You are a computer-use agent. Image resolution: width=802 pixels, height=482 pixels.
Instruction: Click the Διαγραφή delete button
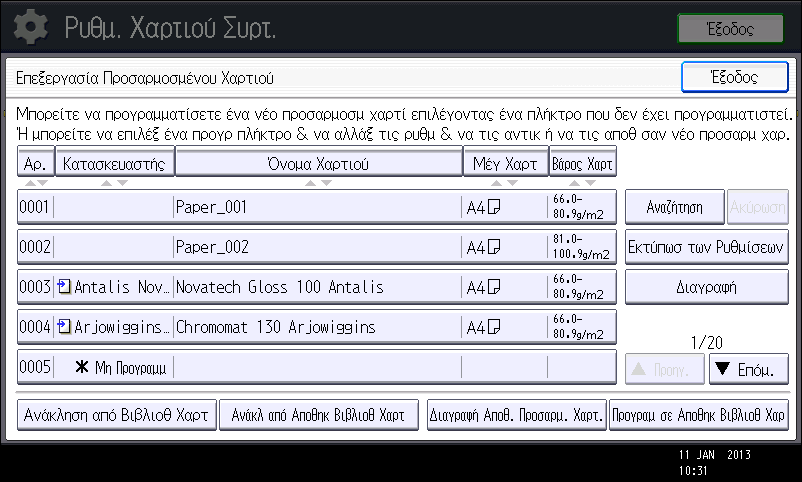pyautogui.click(x=706, y=287)
